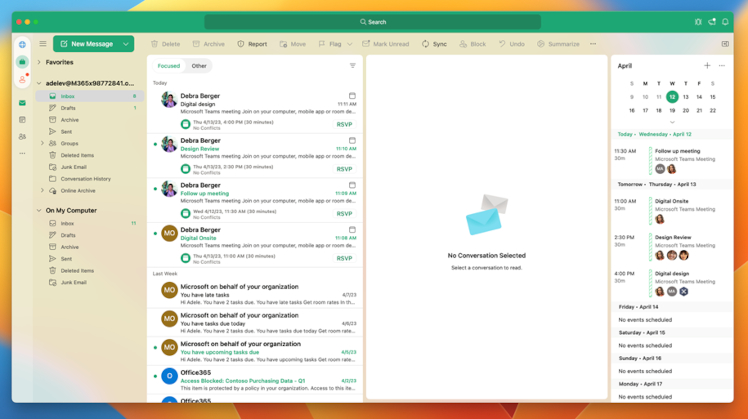Screen dimensions: 748x419
Task: Open notifications bell icon
Action: click(x=725, y=22)
